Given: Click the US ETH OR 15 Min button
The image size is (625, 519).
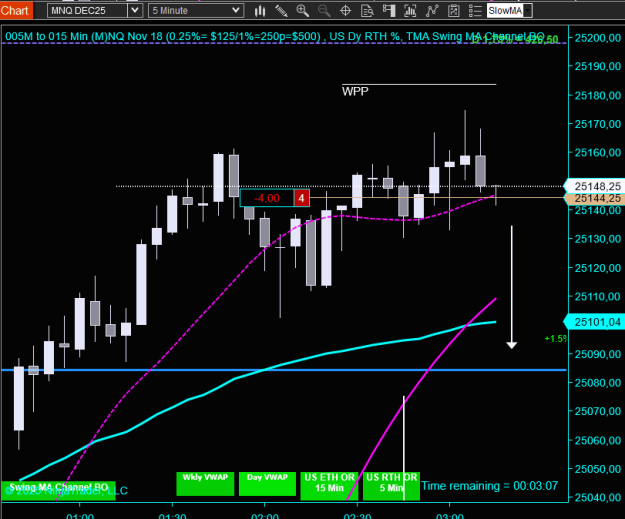Looking at the screenshot, I should [x=329, y=486].
